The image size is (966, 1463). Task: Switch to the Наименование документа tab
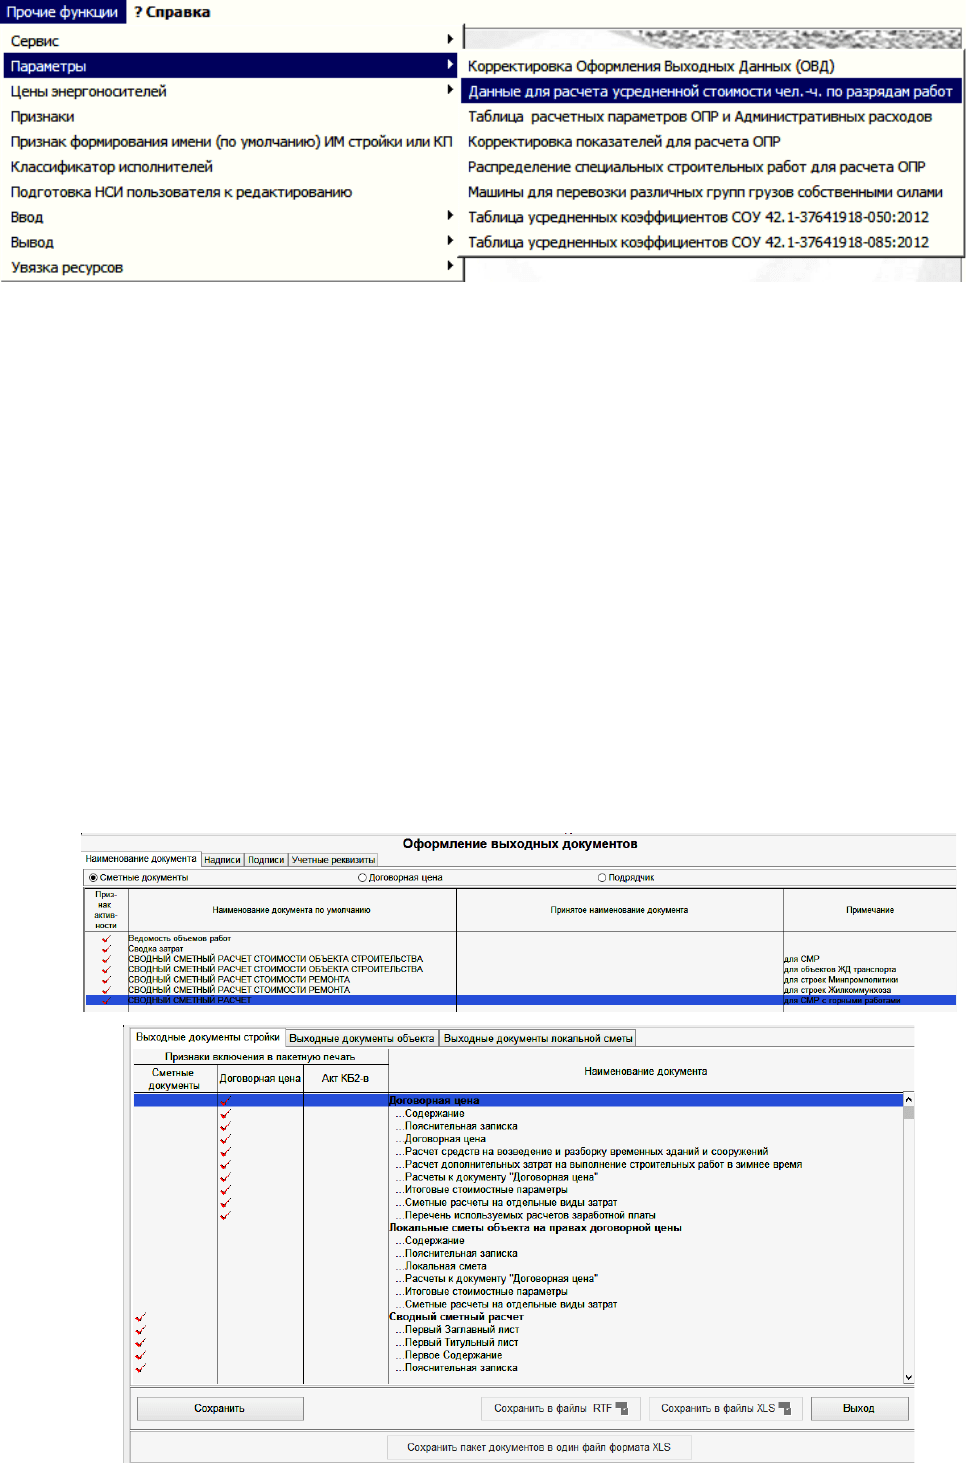pos(141,859)
